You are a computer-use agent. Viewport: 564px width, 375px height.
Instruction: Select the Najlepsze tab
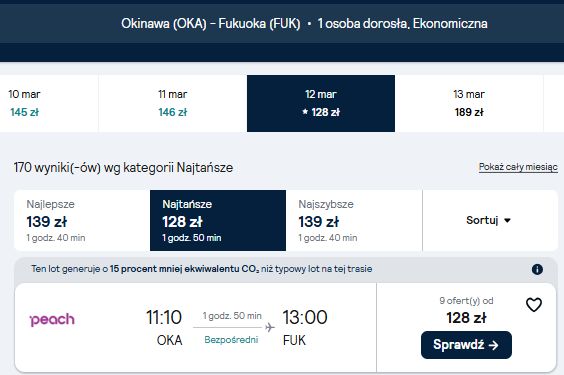pyautogui.click(x=82, y=220)
